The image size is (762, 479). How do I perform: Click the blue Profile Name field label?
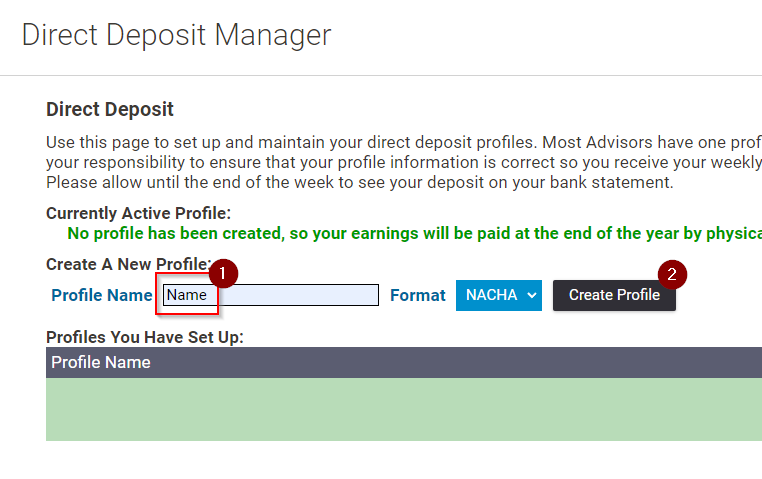coord(101,295)
